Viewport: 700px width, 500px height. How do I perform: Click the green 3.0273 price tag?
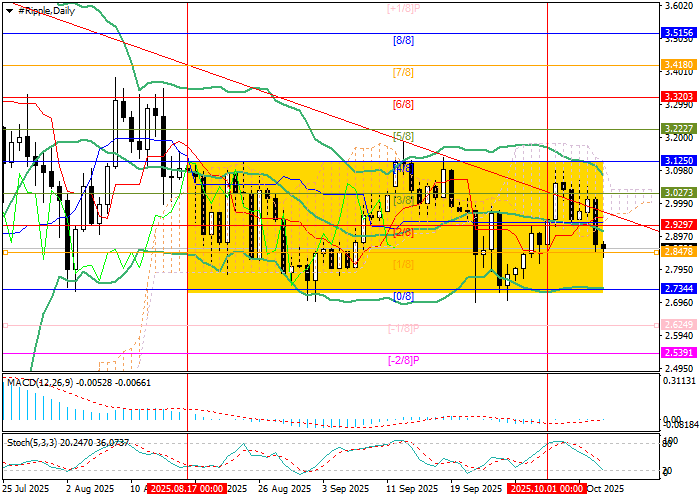point(678,192)
